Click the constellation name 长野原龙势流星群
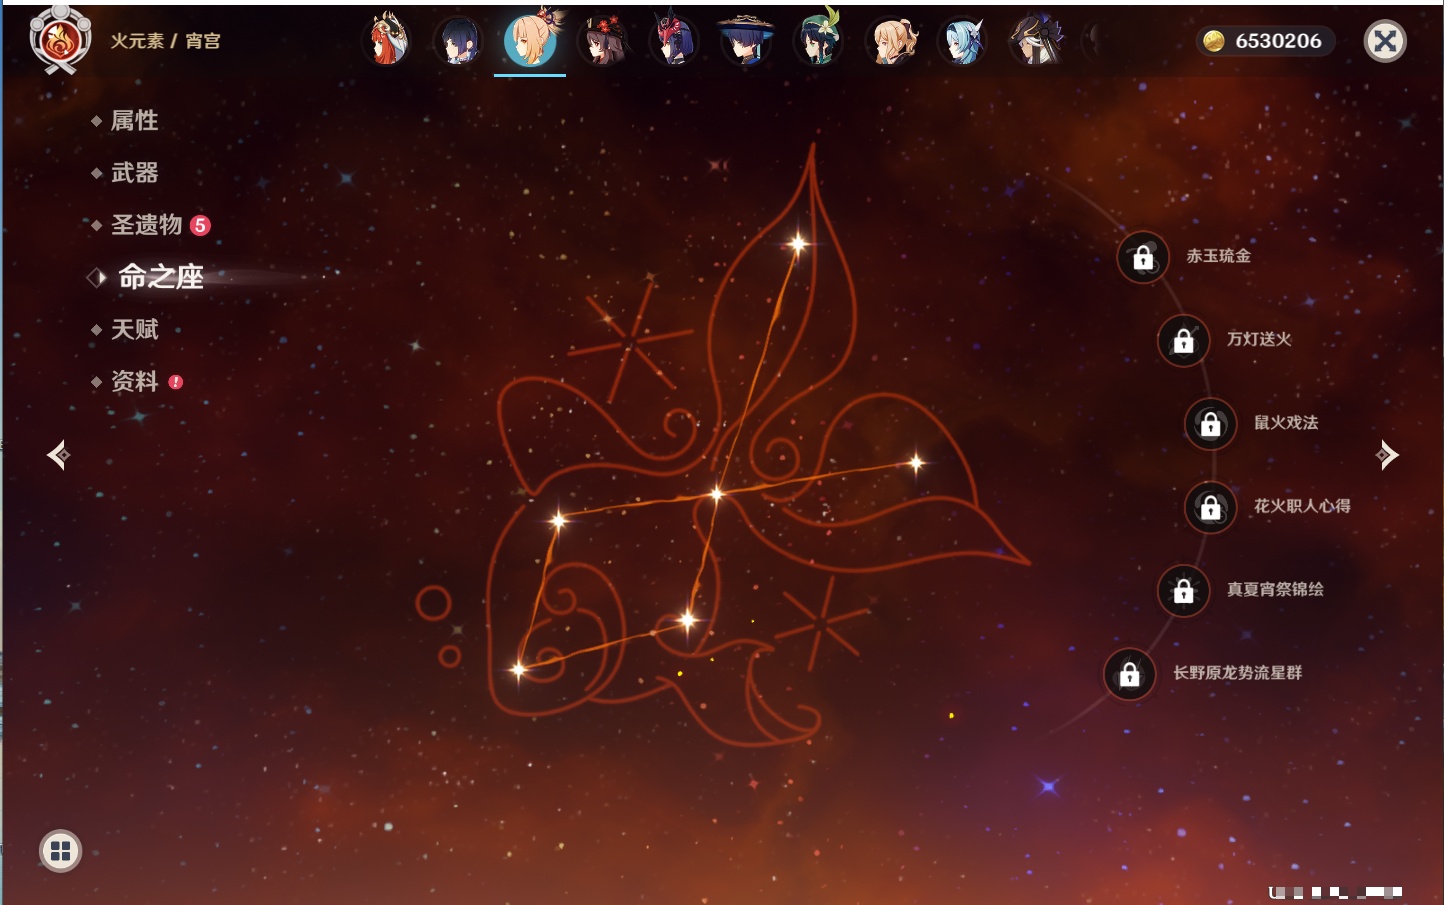The width and height of the screenshot is (1444, 905). click(x=1237, y=673)
